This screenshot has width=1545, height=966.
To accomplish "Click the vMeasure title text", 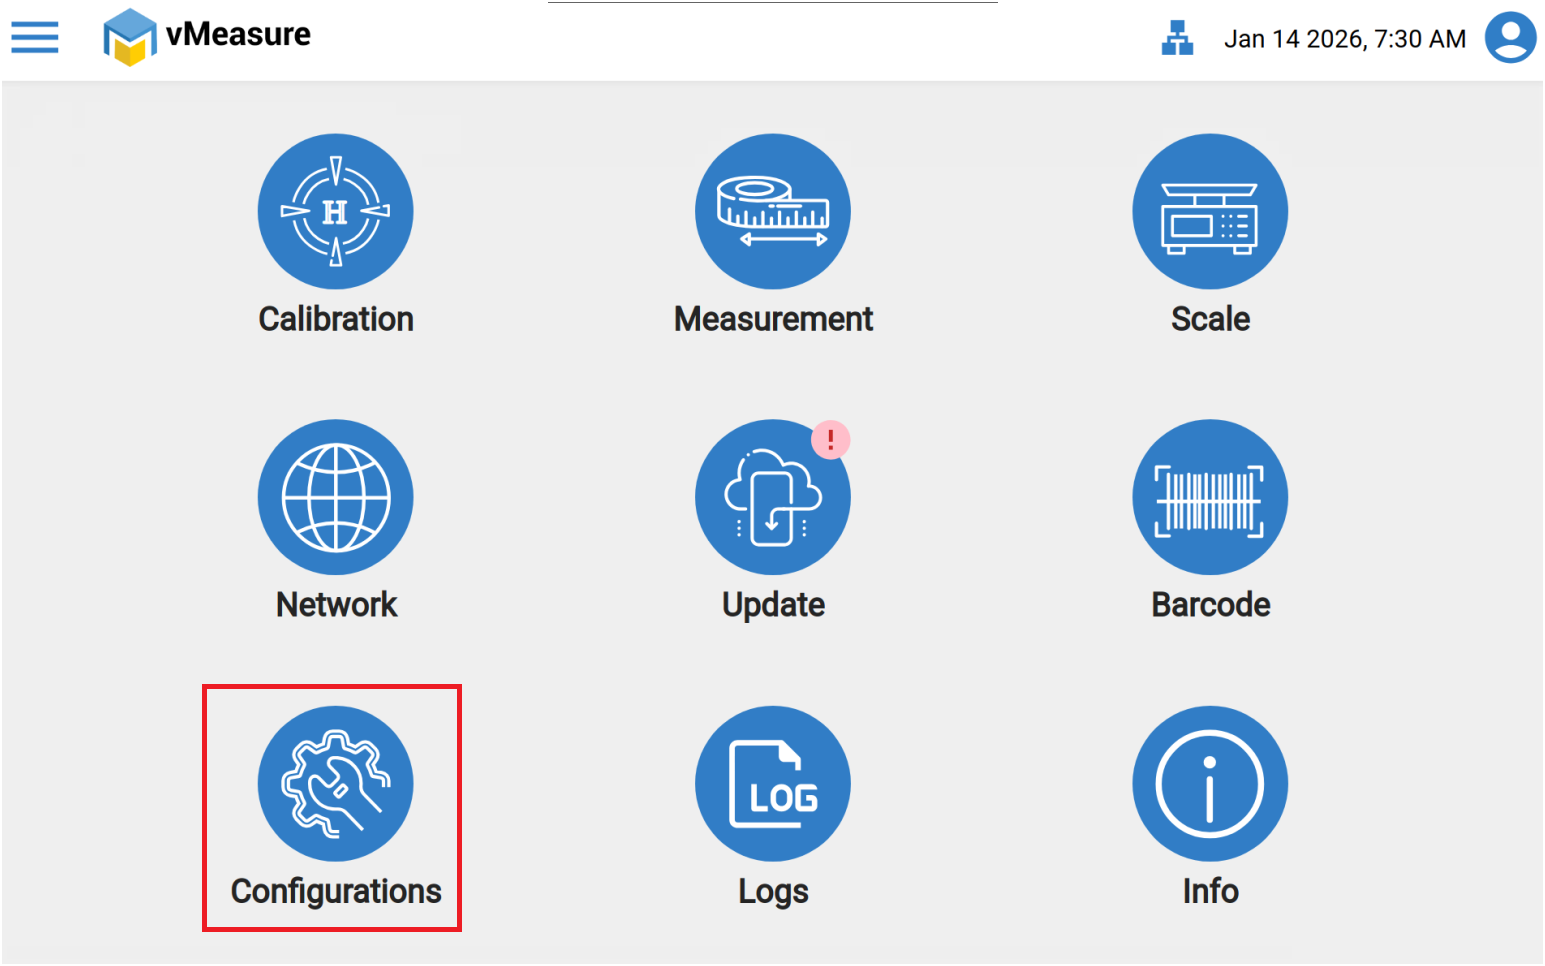I will click(x=238, y=34).
